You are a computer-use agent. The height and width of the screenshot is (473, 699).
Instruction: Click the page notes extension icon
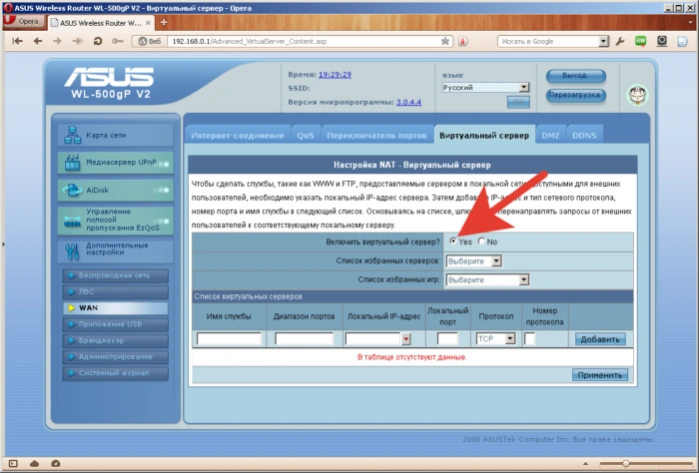[x=682, y=41]
